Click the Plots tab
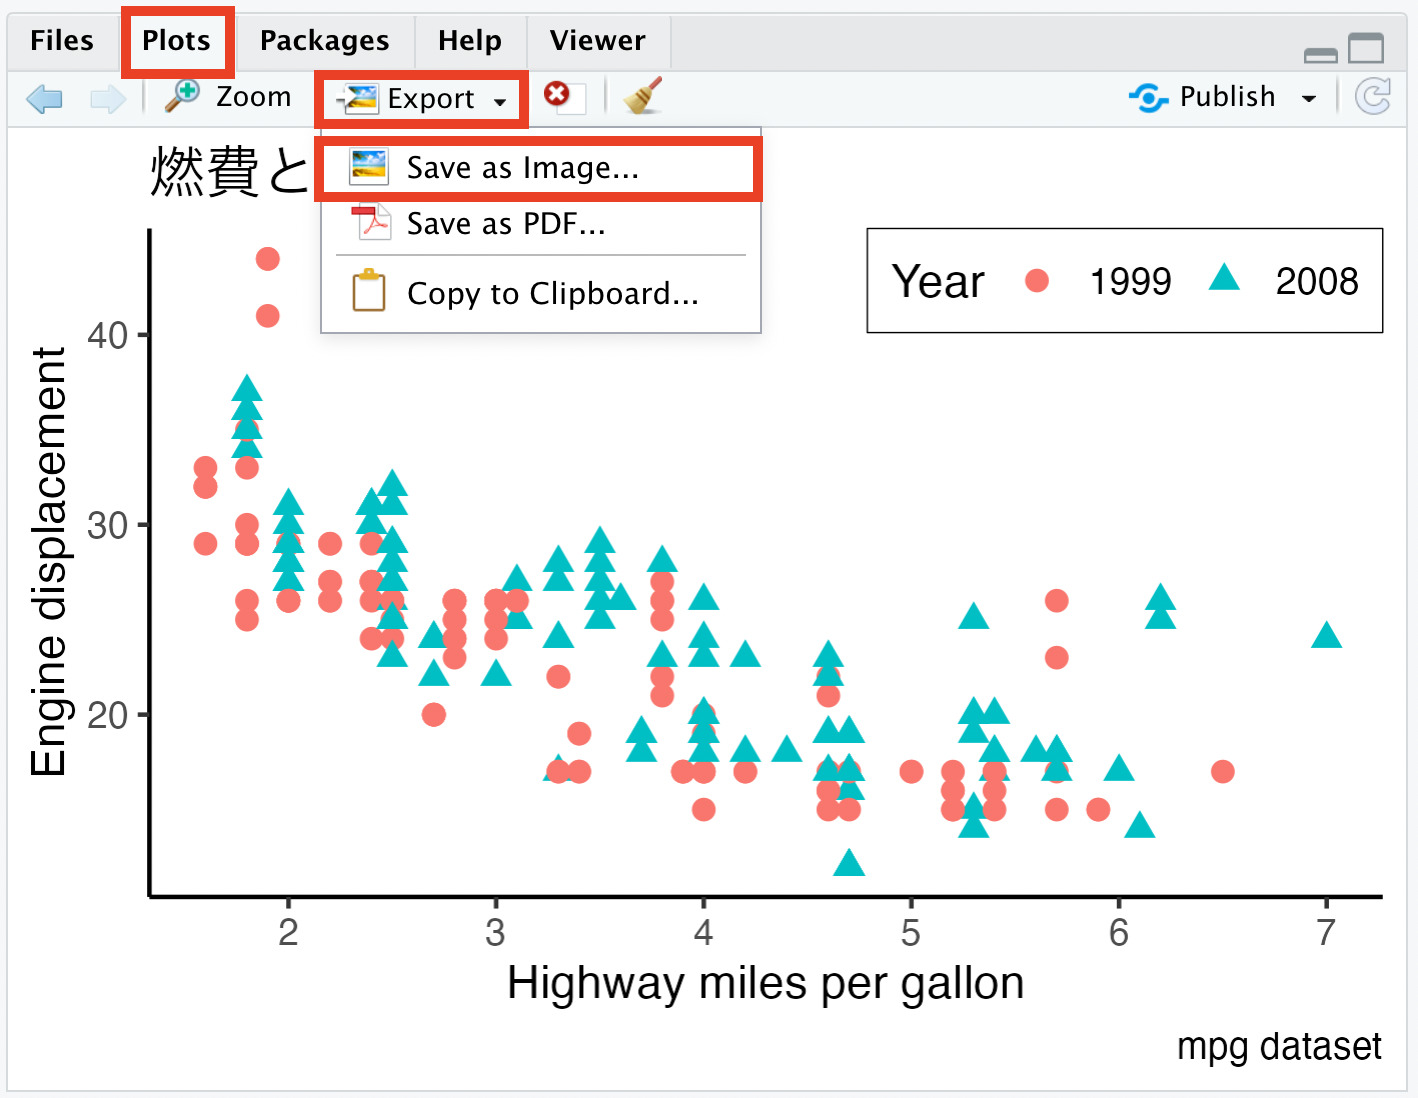 coord(177,40)
